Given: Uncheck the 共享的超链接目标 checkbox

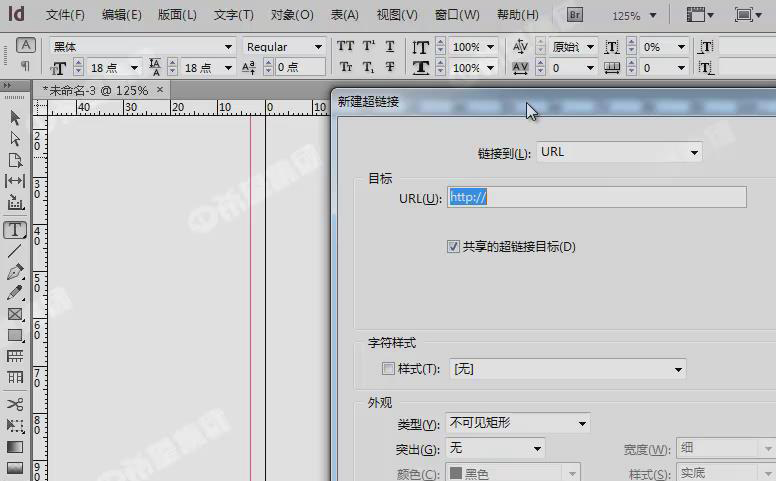Looking at the screenshot, I should 454,246.
